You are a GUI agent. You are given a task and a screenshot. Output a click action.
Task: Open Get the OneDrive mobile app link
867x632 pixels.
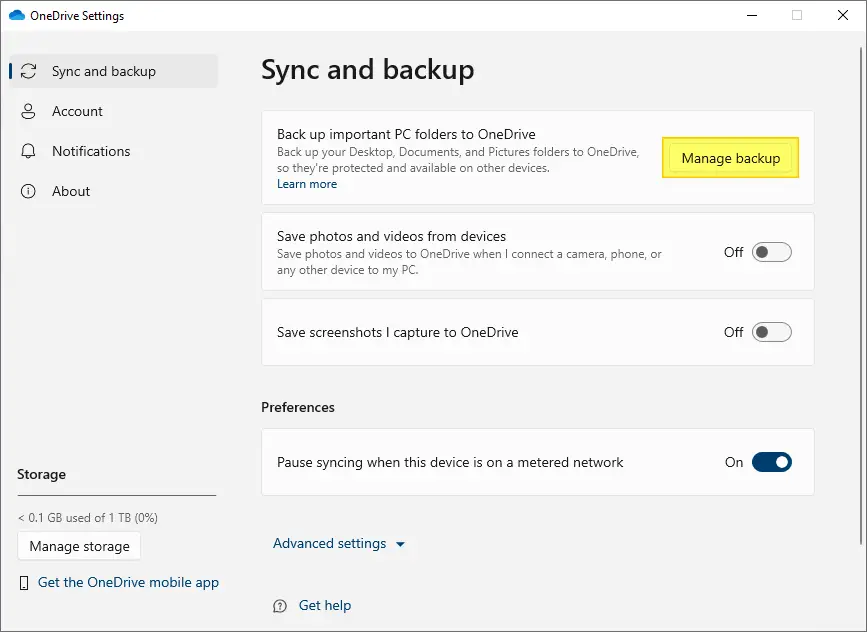click(128, 582)
